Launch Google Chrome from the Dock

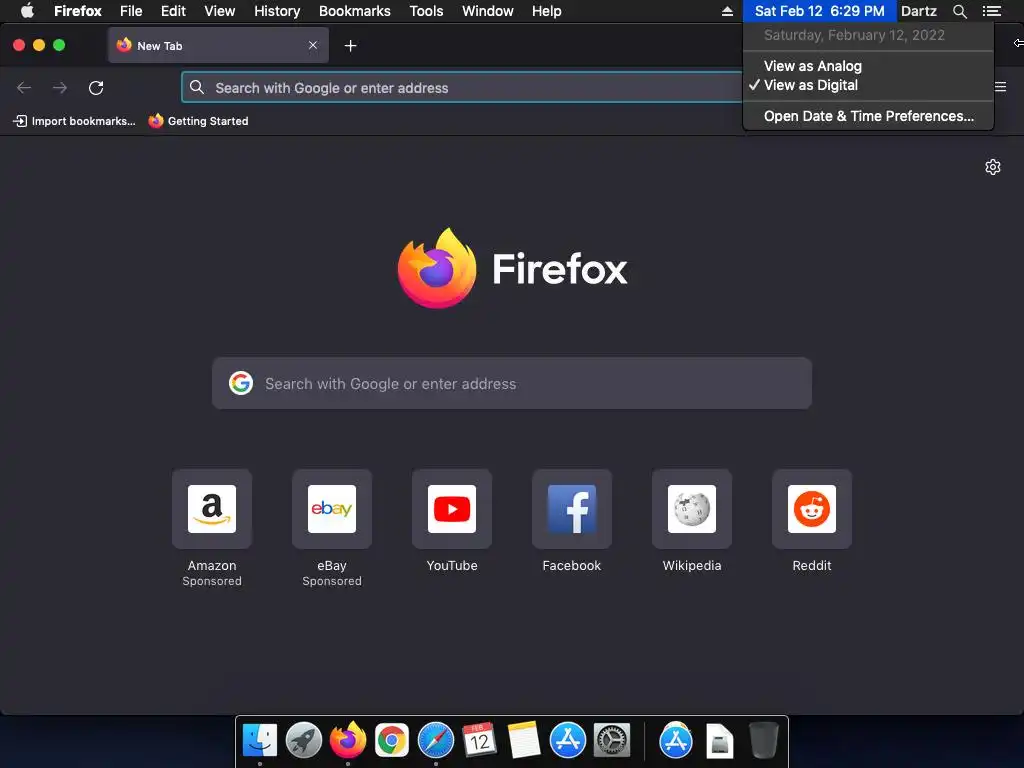pos(391,741)
